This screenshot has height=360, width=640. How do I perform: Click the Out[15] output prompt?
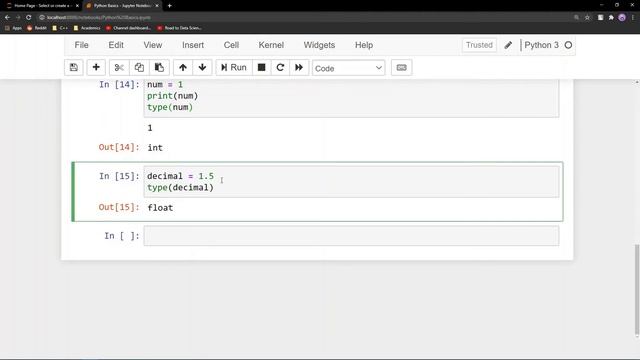(x=119, y=207)
